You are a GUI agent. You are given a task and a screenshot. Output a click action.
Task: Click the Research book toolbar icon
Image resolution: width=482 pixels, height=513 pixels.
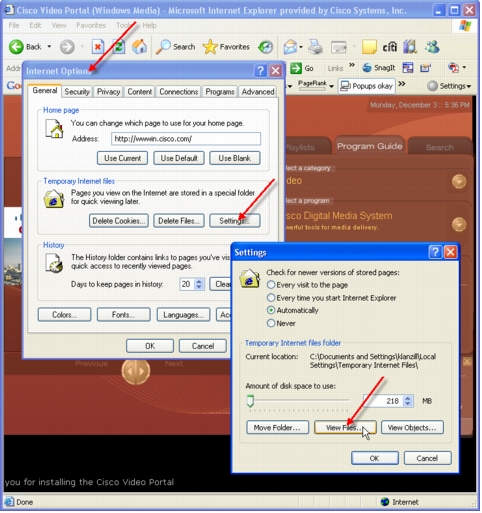coord(410,47)
